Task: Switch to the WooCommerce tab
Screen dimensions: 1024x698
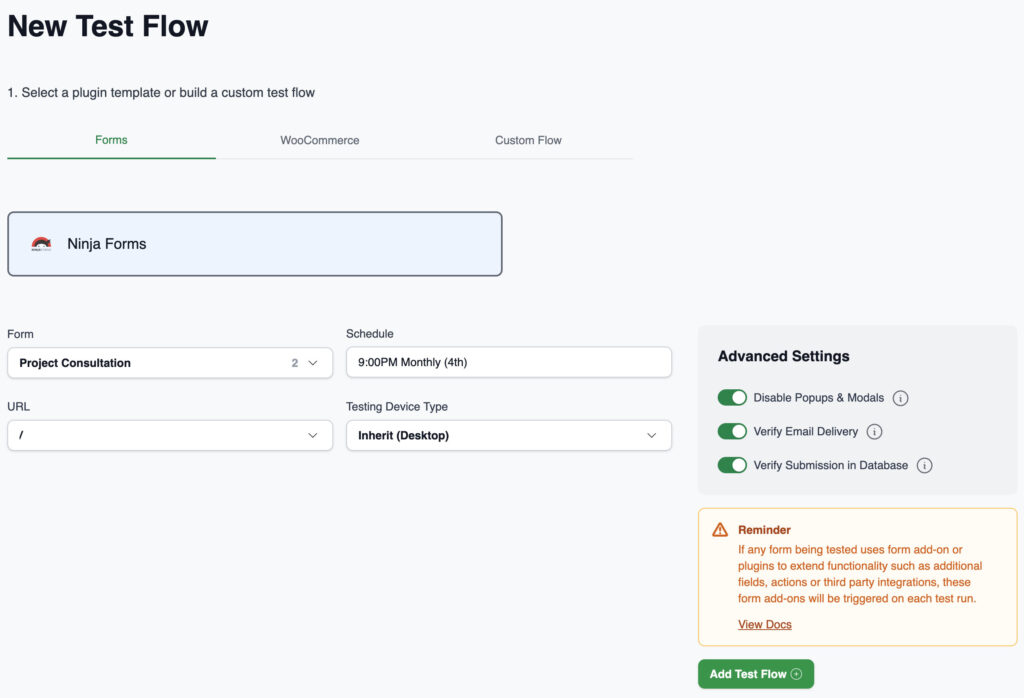Action: (x=319, y=140)
